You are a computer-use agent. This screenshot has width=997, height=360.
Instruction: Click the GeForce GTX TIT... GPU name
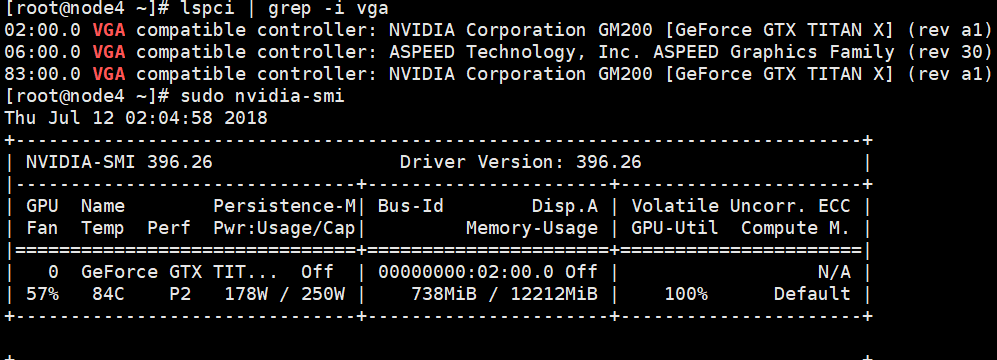click(179, 272)
